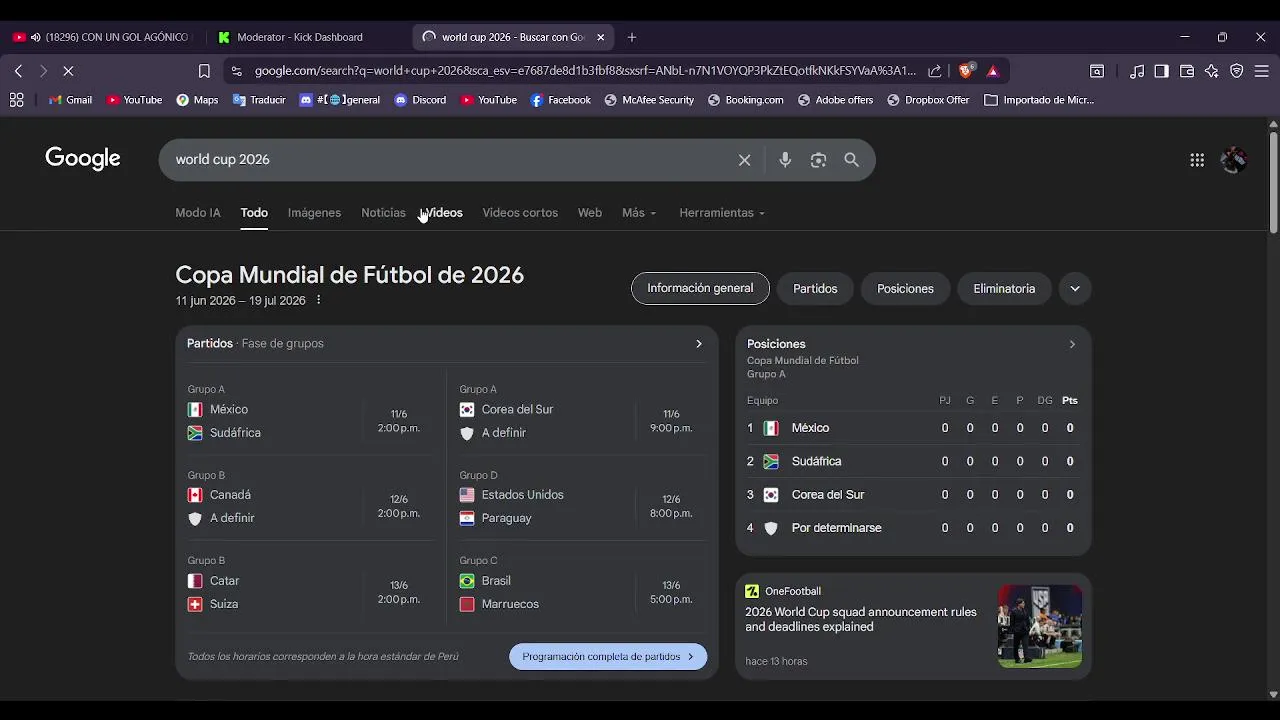1280x720 pixels.
Task: Open the McAfee Security bookmark
Action: point(649,100)
